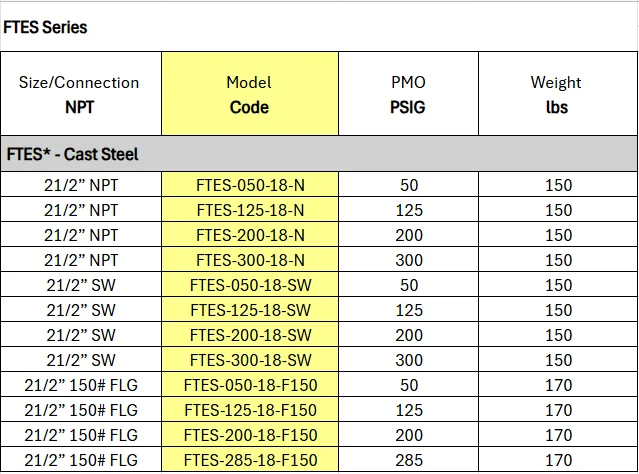This screenshot has width=639, height=474.
Task: Select the FTES* - Cast Steel section row
Action: tap(318, 155)
